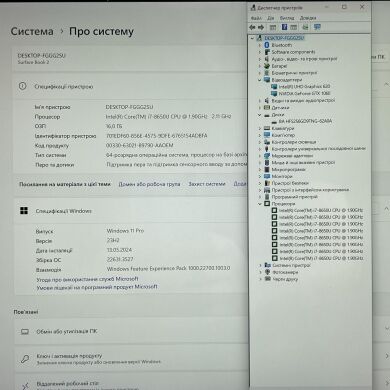Select the Черги друку printer icon
Screen dimensions: 390x390
click(x=267, y=279)
